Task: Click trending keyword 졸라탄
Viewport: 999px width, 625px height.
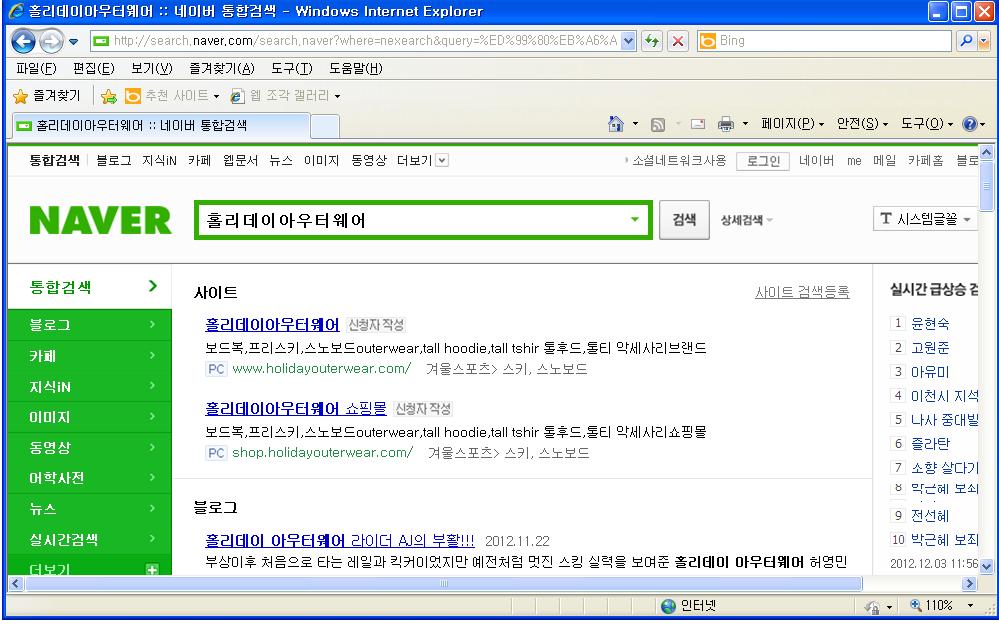Action: point(930,443)
